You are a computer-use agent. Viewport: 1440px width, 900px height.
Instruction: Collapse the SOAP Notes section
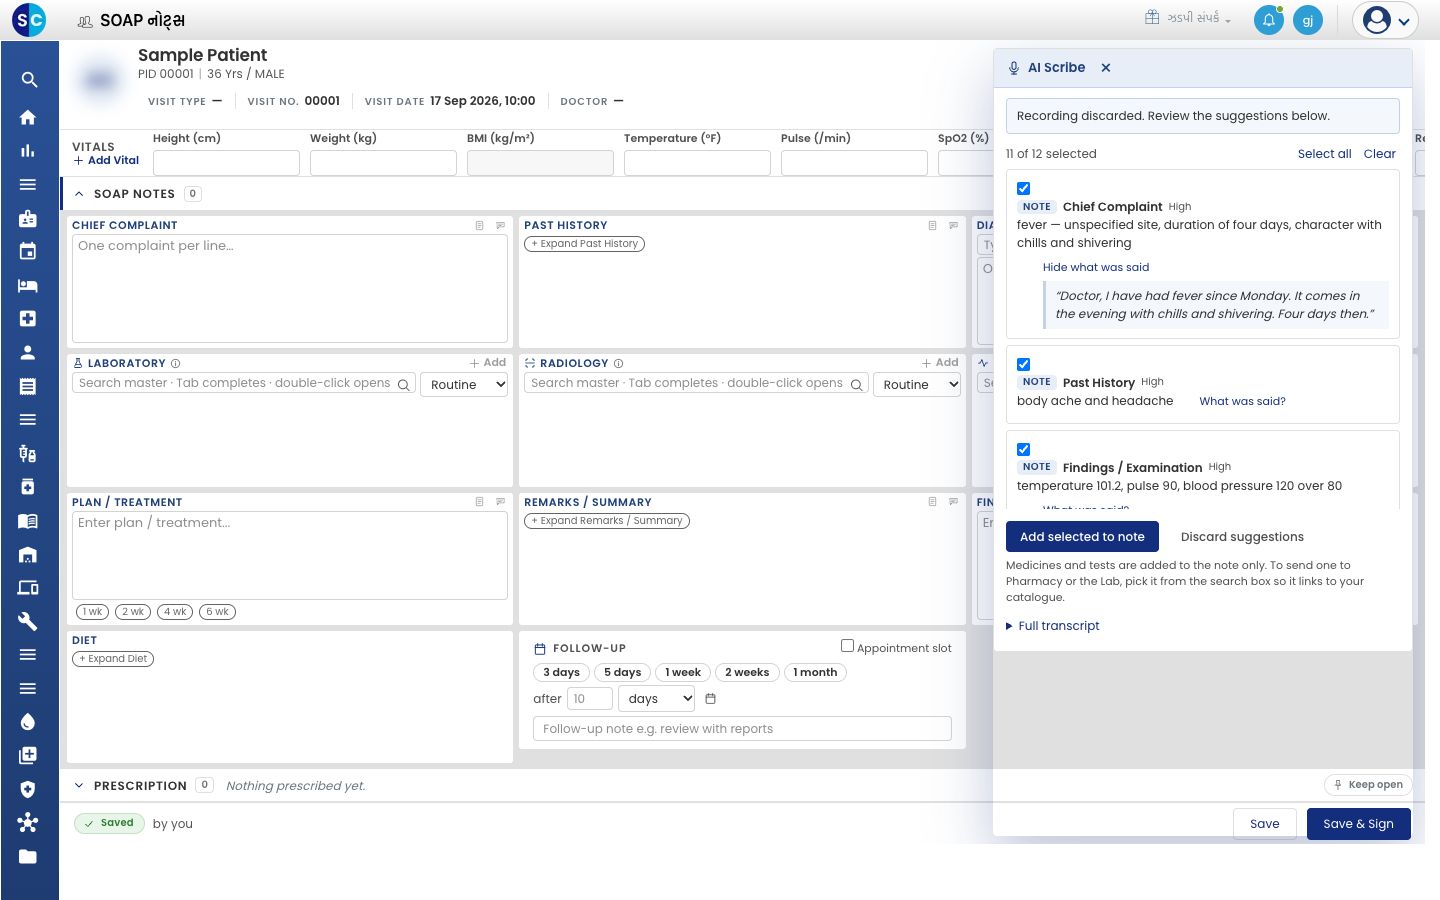79,194
